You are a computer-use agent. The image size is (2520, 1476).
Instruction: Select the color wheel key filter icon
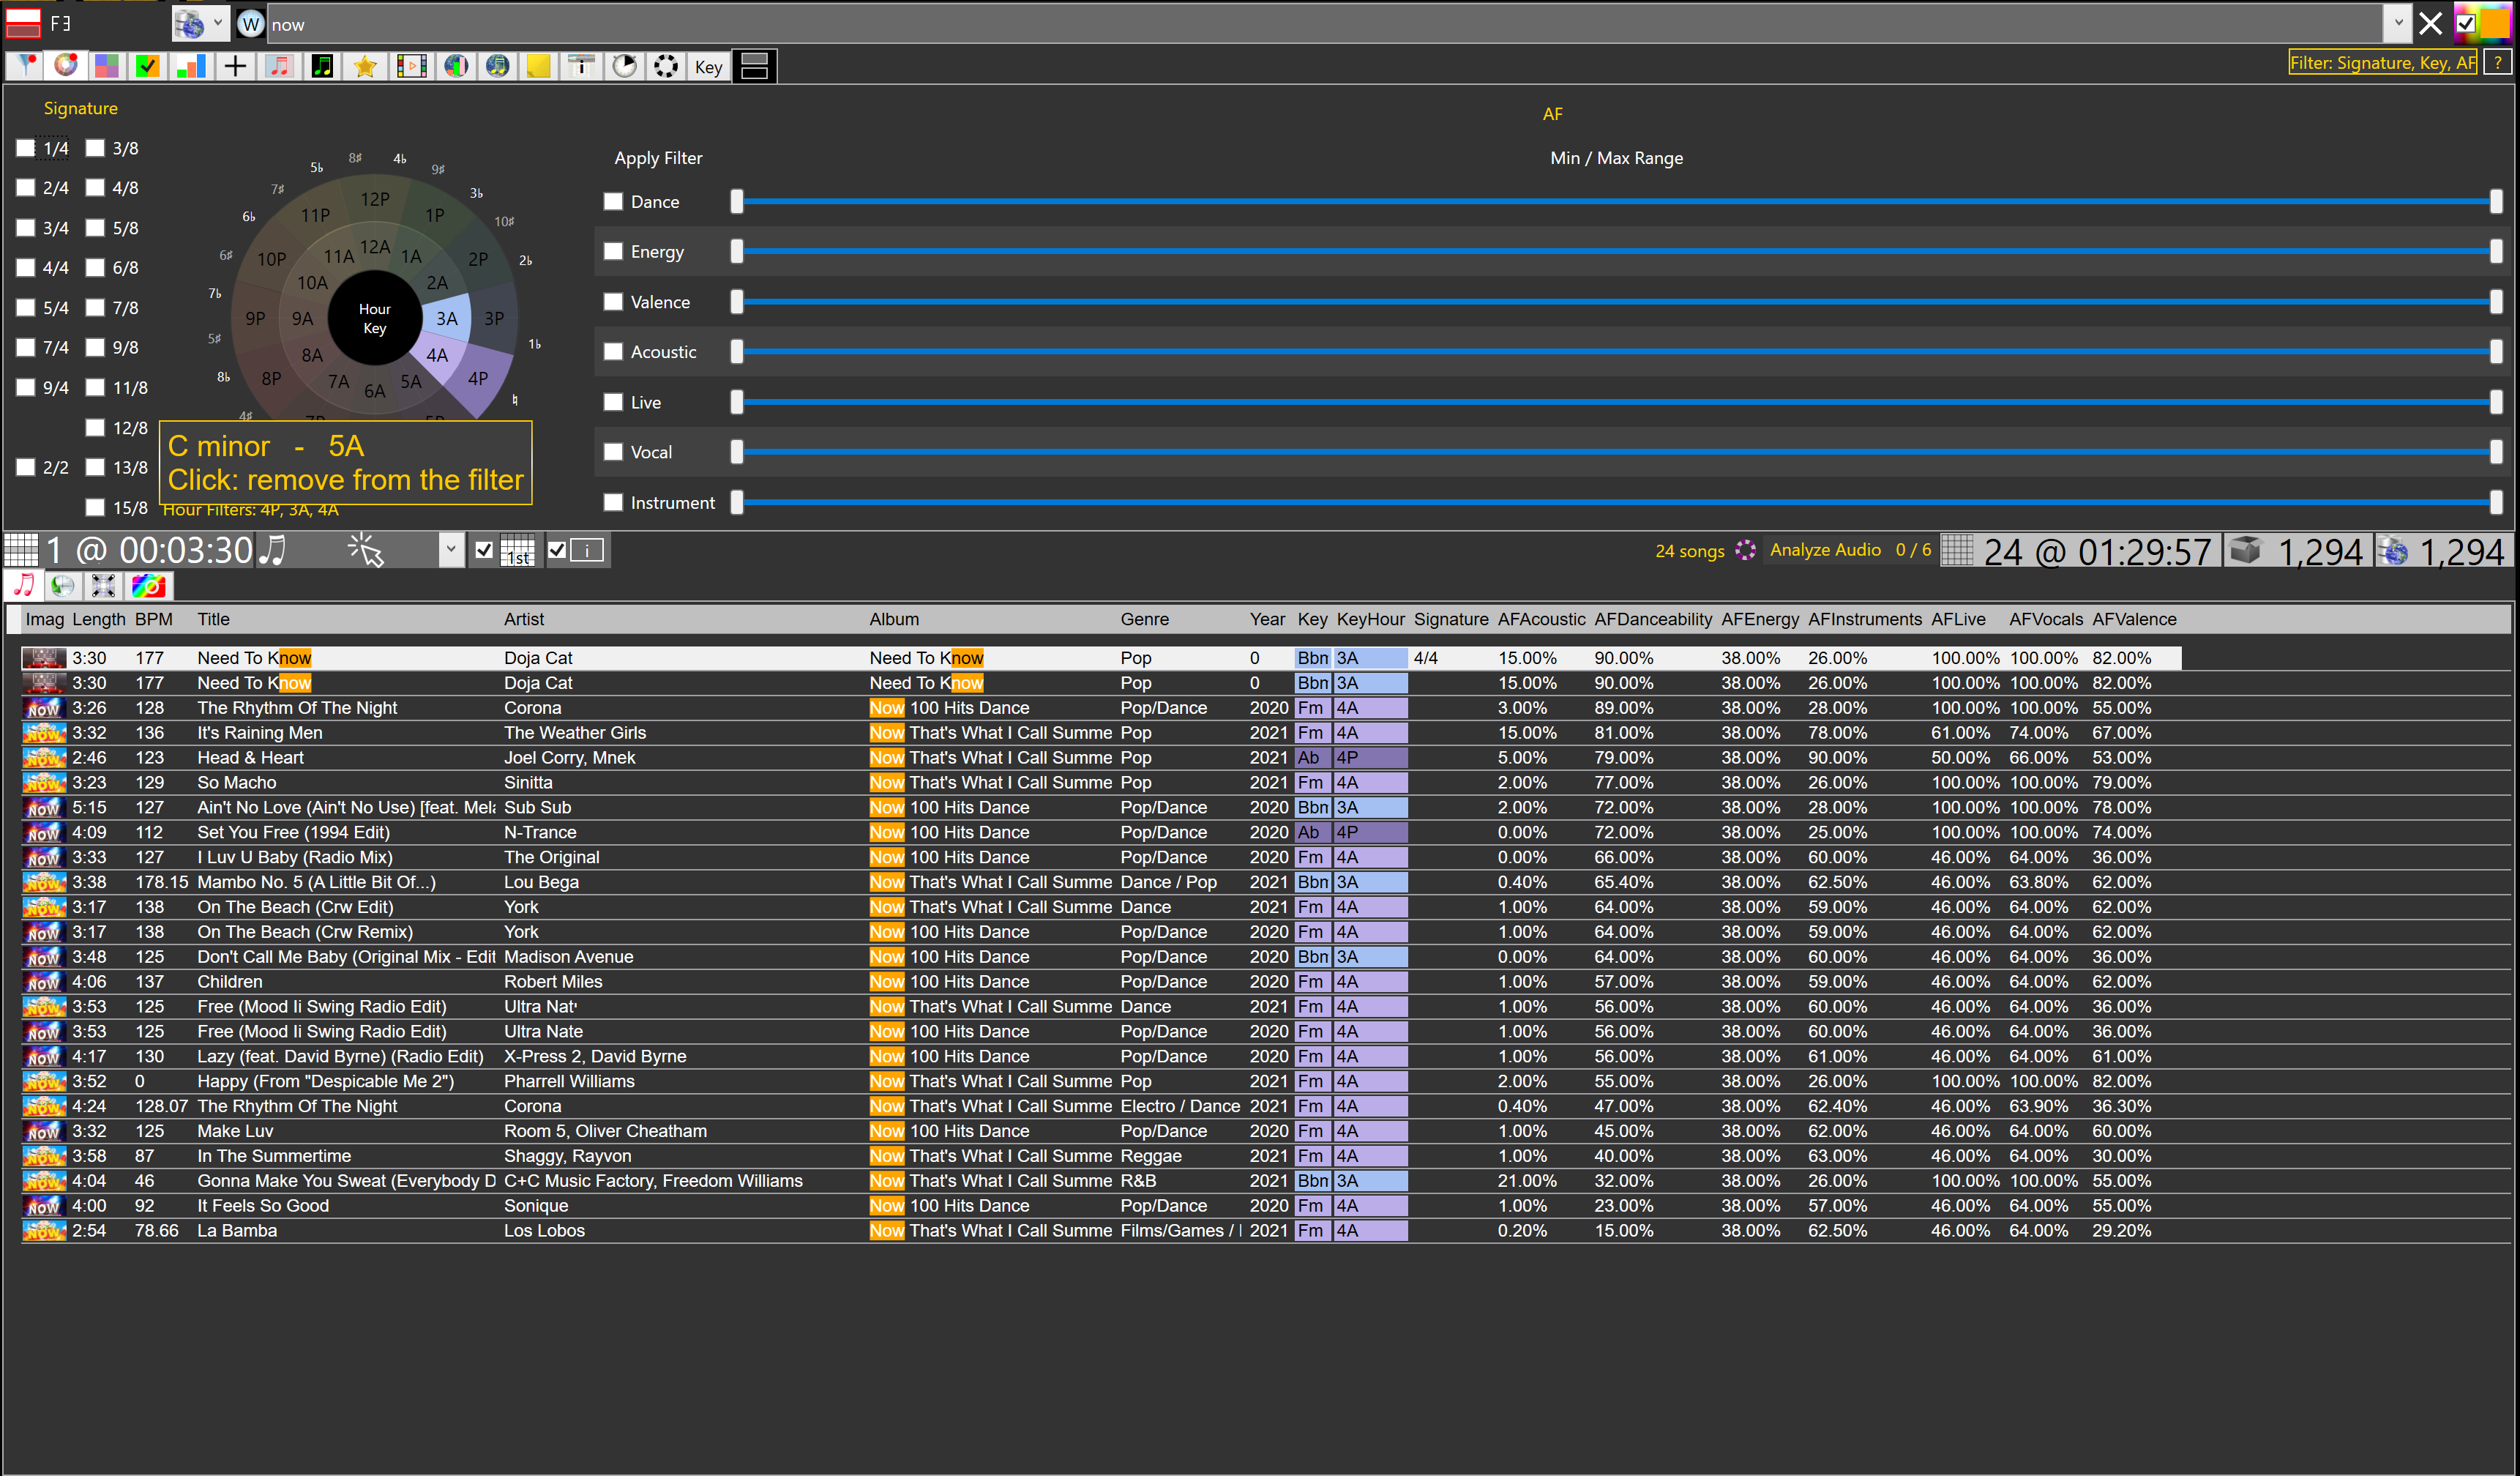pos(66,66)
